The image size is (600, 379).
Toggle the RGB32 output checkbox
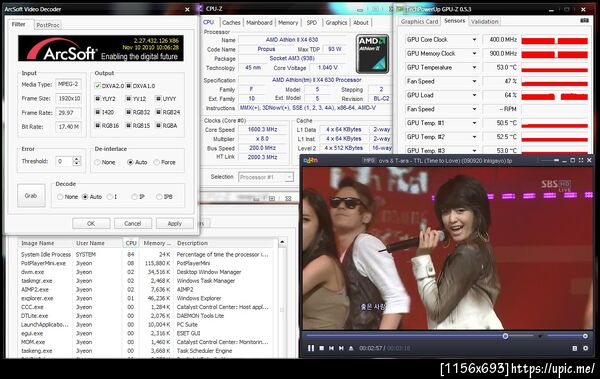click(x=129, y=112)
